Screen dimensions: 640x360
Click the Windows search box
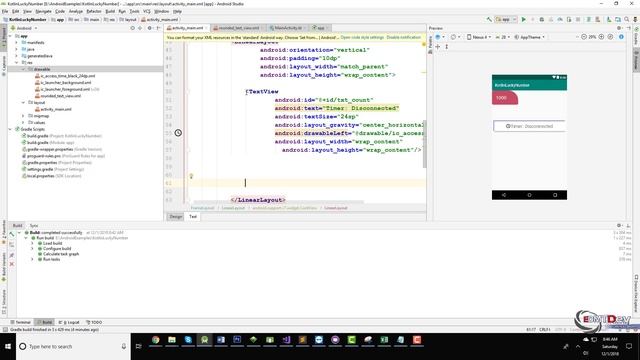73,347
